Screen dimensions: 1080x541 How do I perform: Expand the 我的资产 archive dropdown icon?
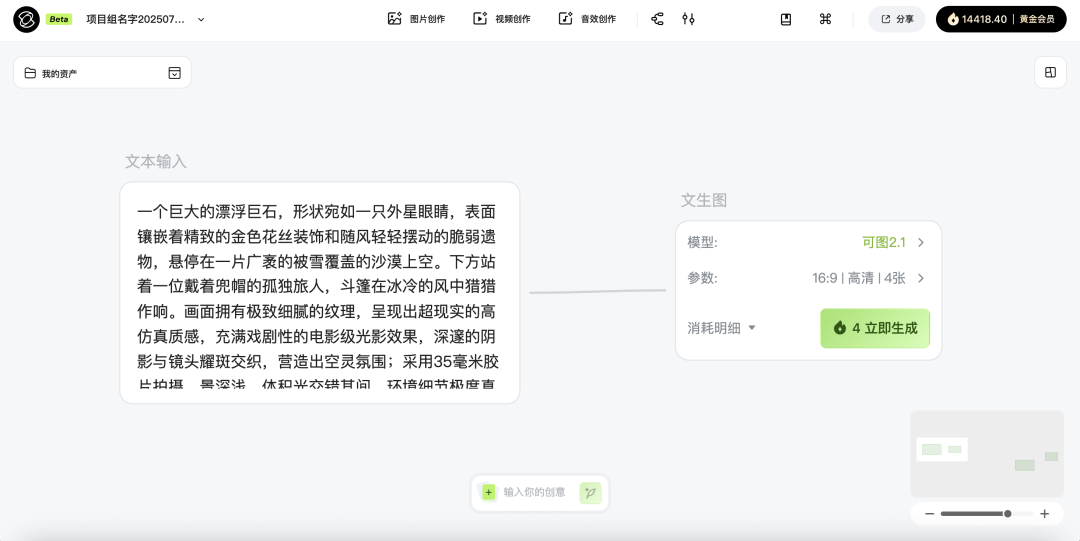pyautogui.click(x=175, y=73)
